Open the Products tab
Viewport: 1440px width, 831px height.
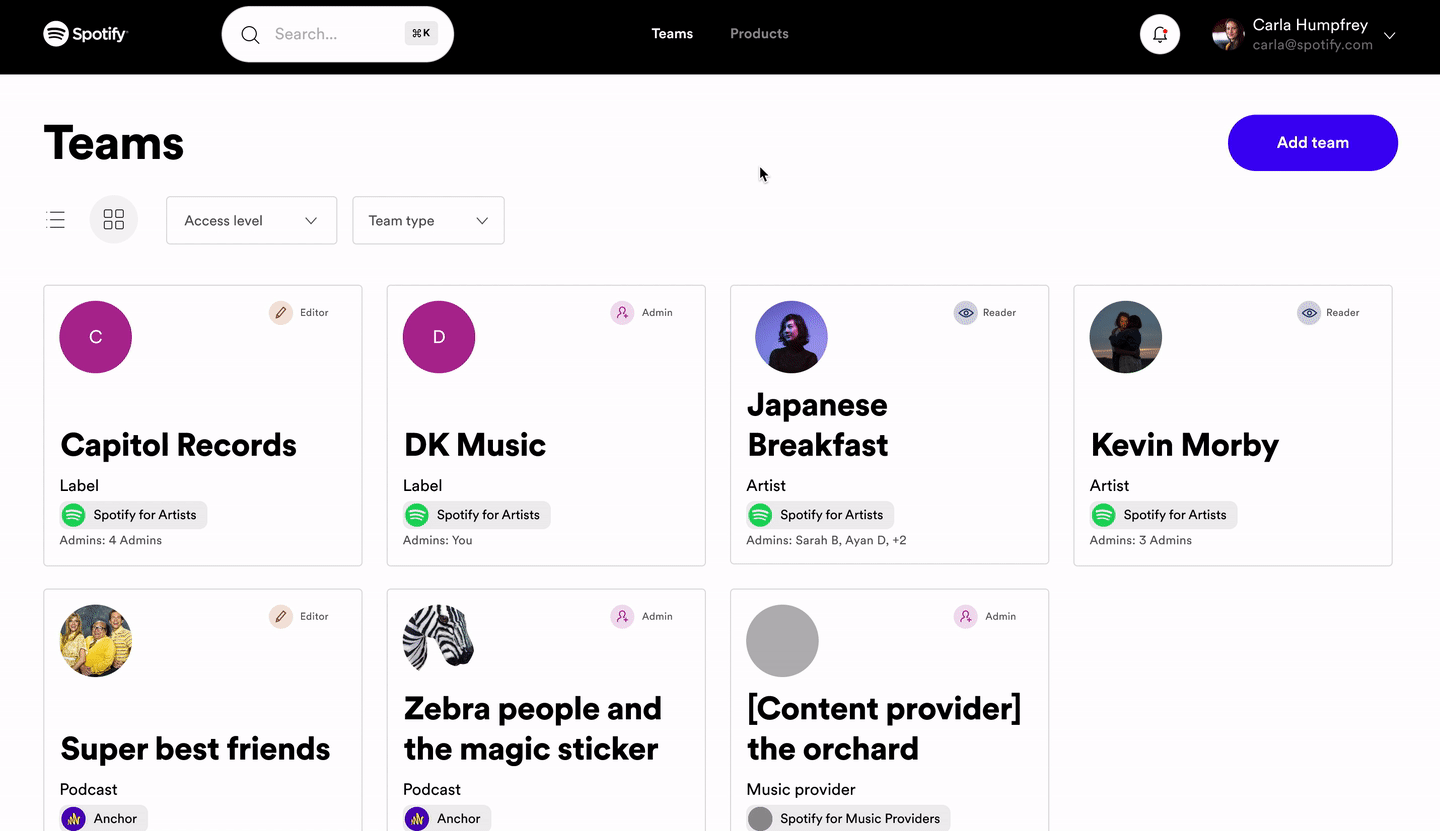[x=759, y=34]
